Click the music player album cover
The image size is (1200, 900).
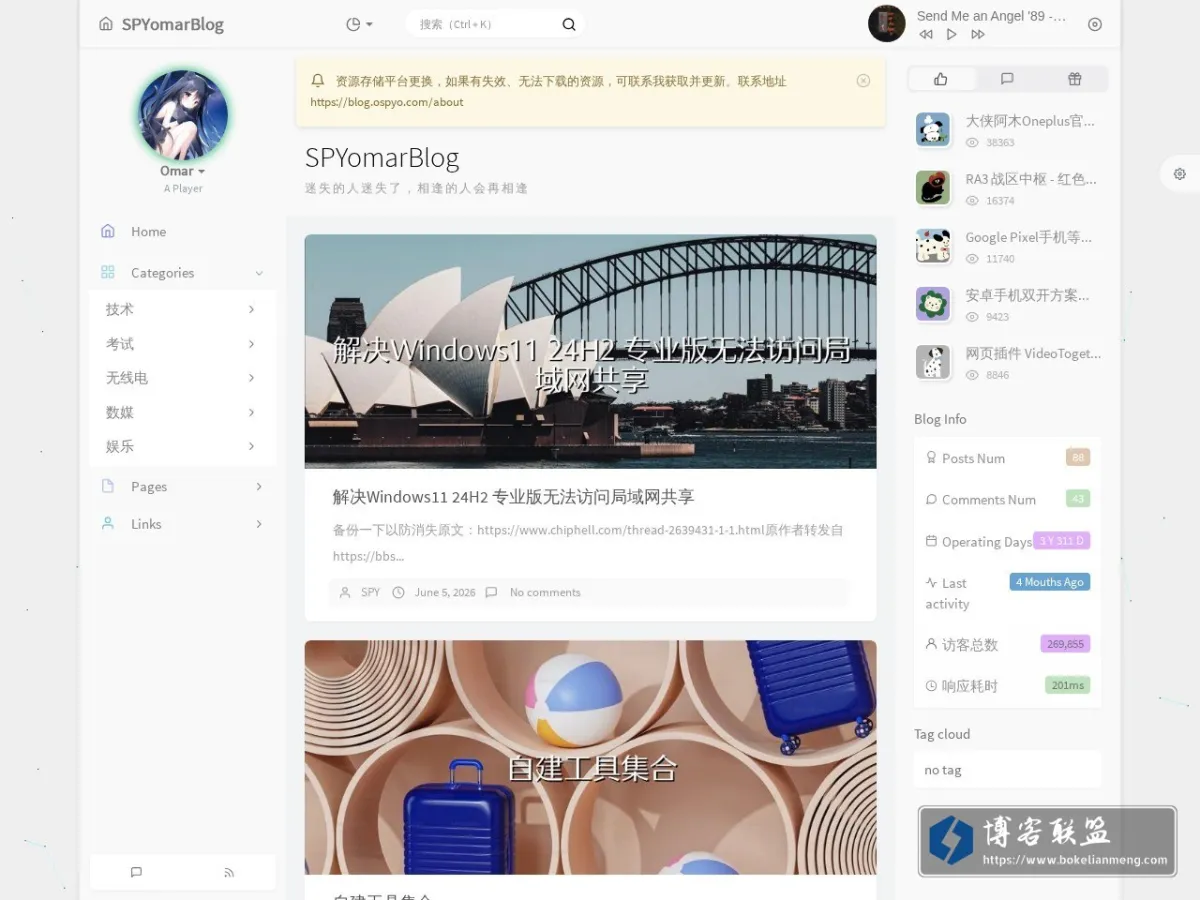[887, 23]
